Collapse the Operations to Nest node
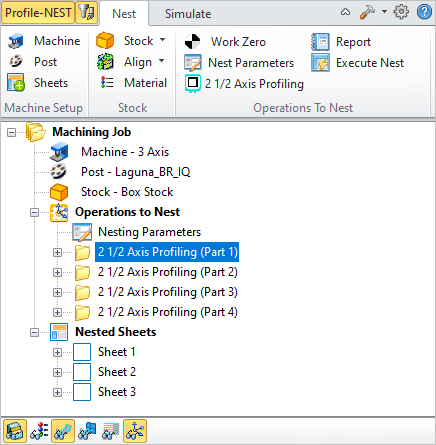Screen dimensions: 436x445 coord(34,212)
